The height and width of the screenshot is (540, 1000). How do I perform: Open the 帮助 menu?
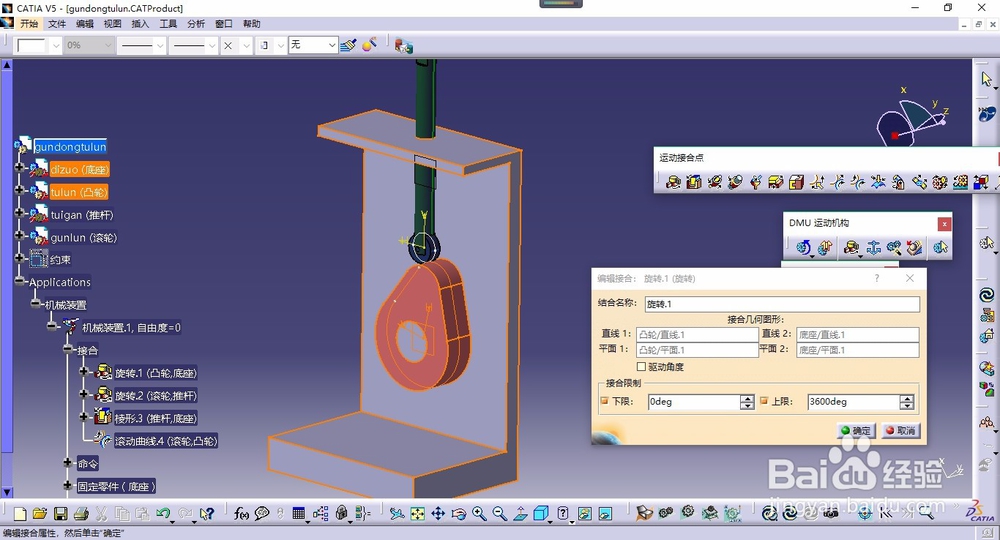point(251,24)
